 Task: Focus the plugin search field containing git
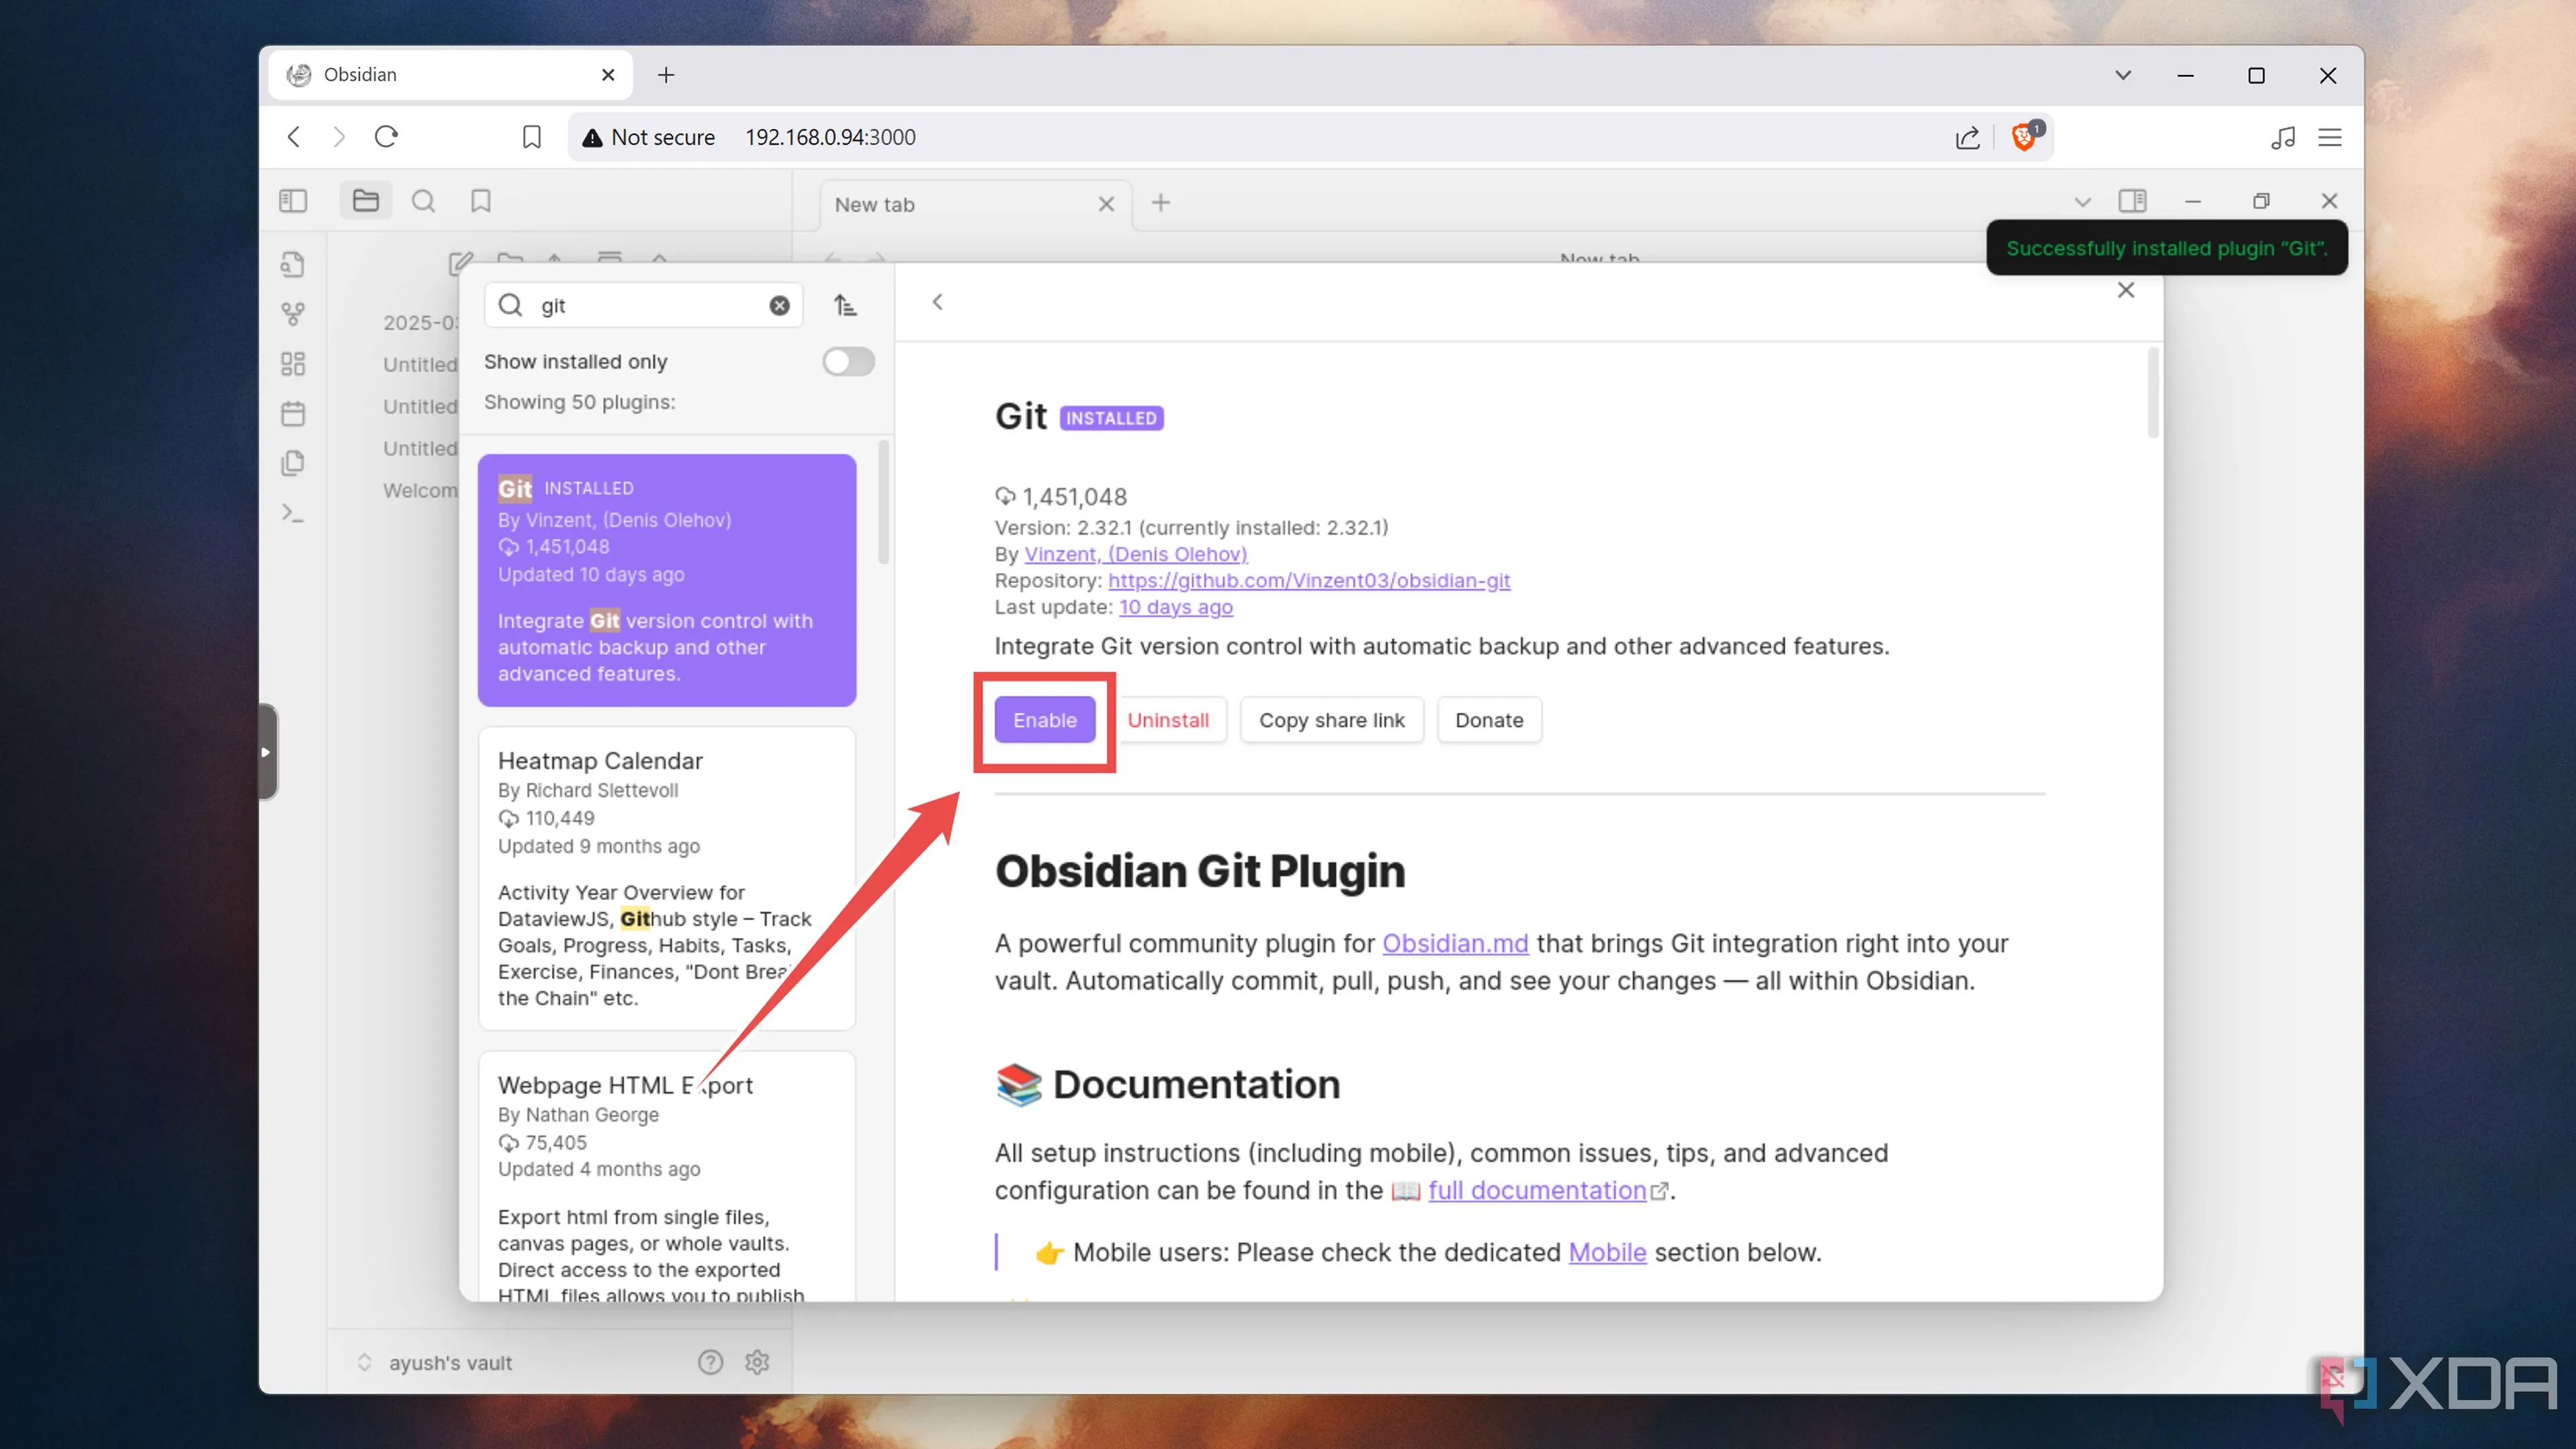644,306
